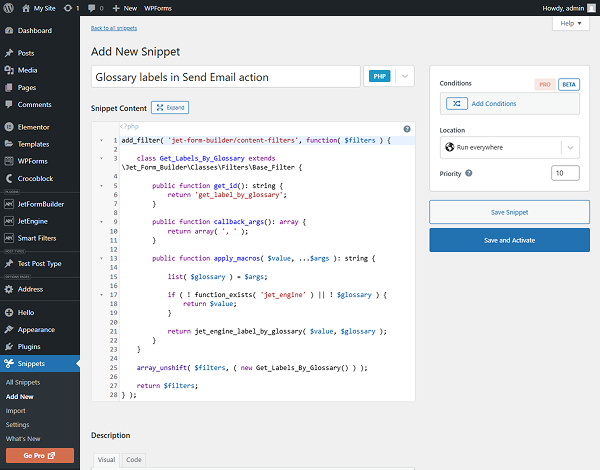This screenshot has width=600, height=470.
Task: Switch description editor to Code tab
Action: (134, 460)
